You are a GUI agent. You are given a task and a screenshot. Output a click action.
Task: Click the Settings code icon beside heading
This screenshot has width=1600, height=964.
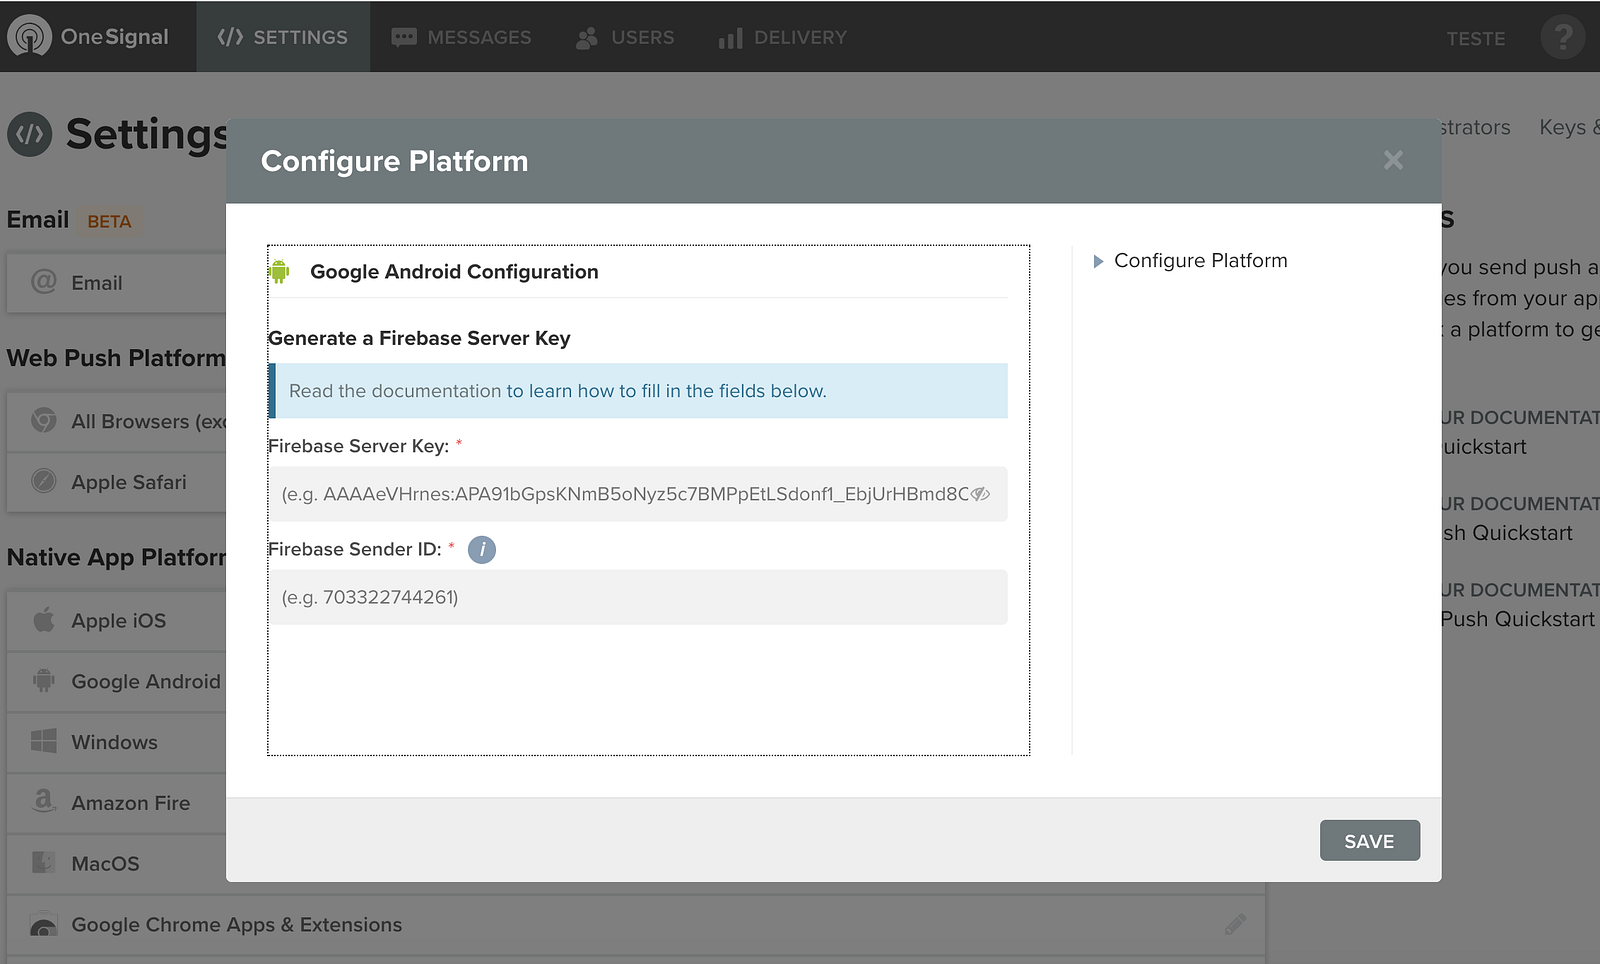[29, 134]
